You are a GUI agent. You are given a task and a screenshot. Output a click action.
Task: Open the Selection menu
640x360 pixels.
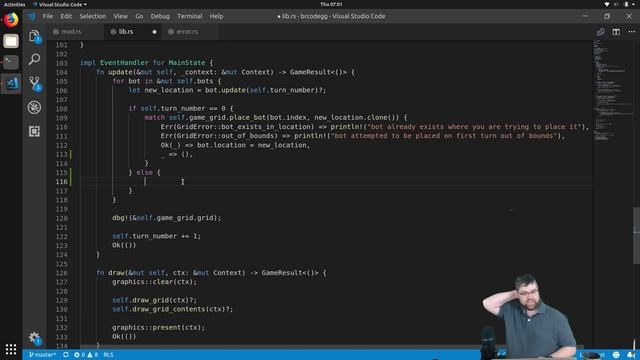tap(93, 16)
